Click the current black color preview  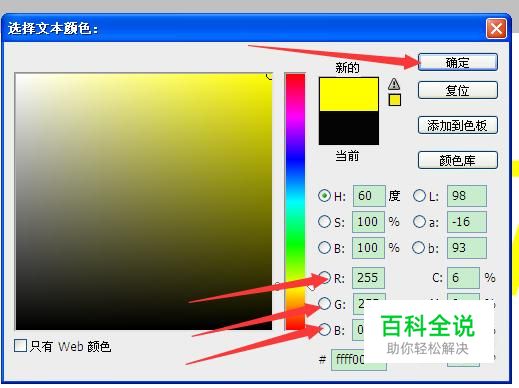[349, 128]
